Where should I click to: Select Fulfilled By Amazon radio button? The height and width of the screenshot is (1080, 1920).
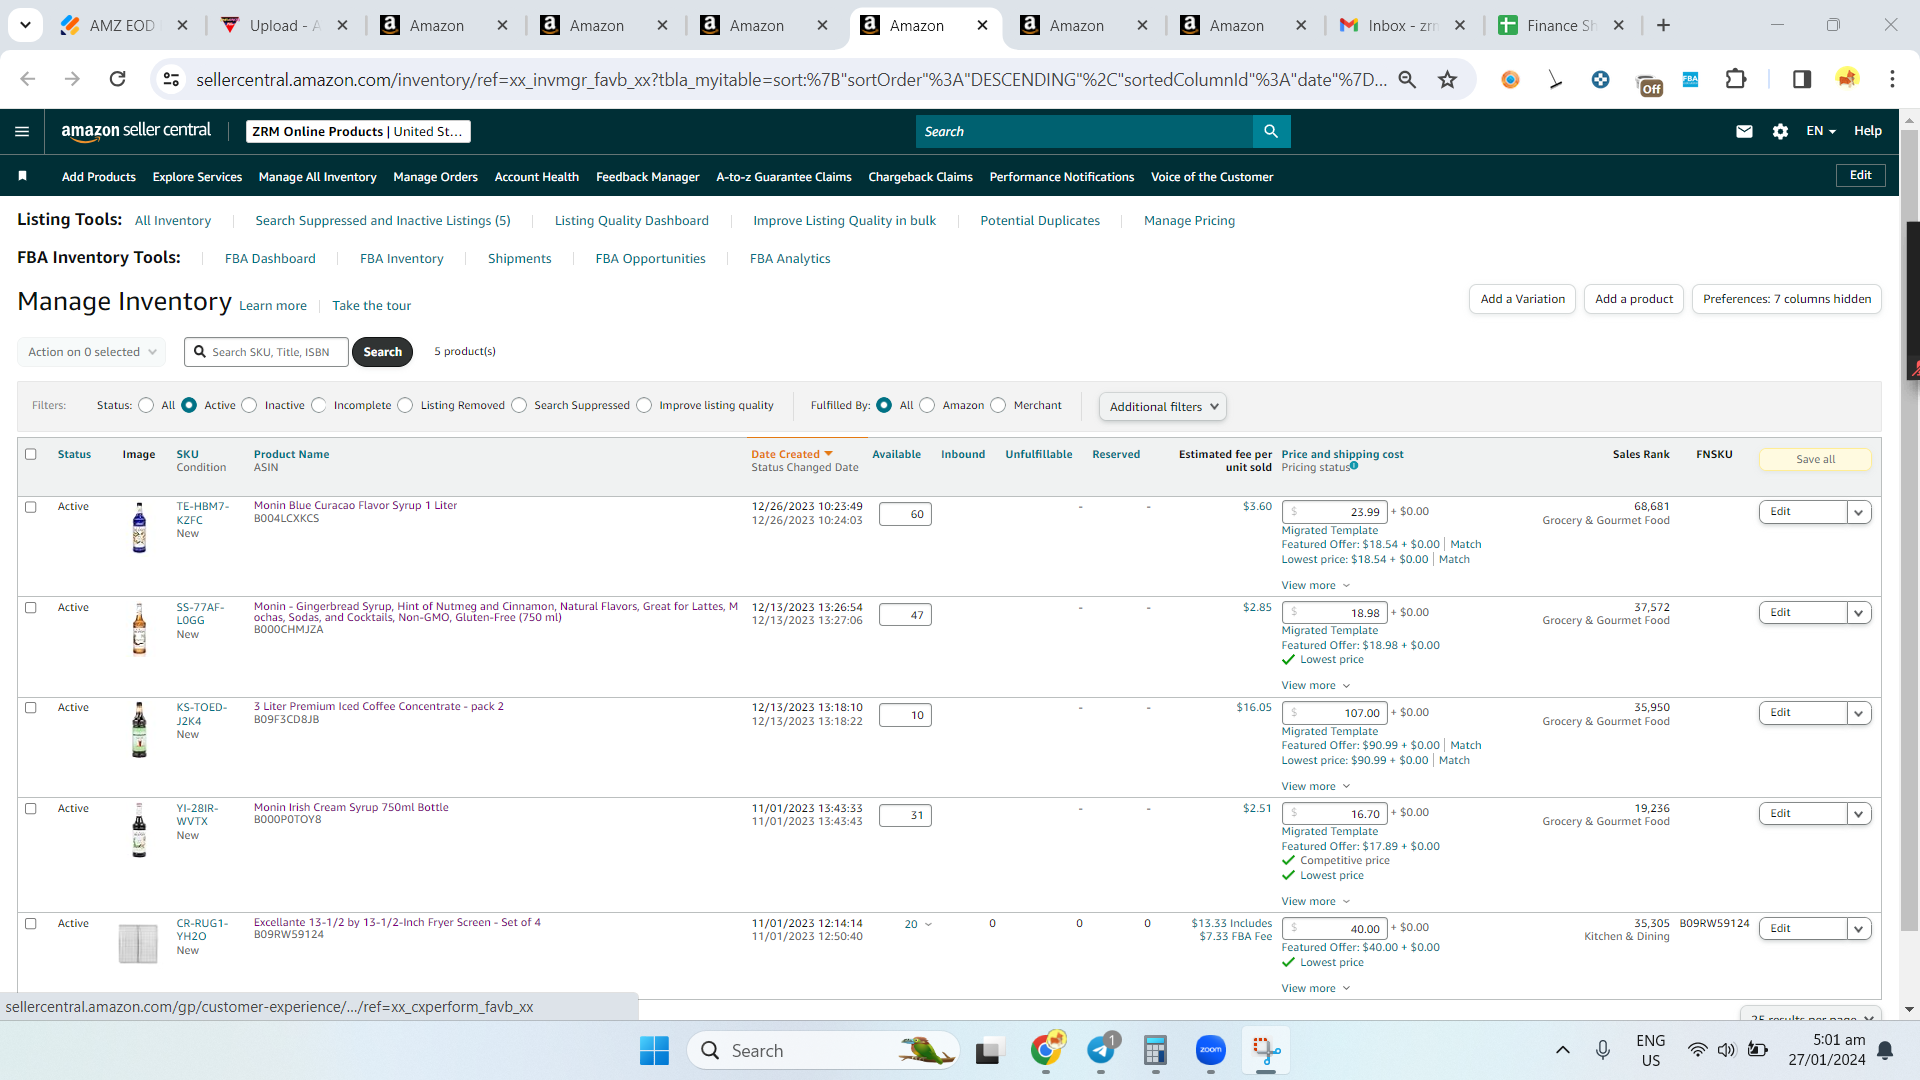(x=927, y=405)
